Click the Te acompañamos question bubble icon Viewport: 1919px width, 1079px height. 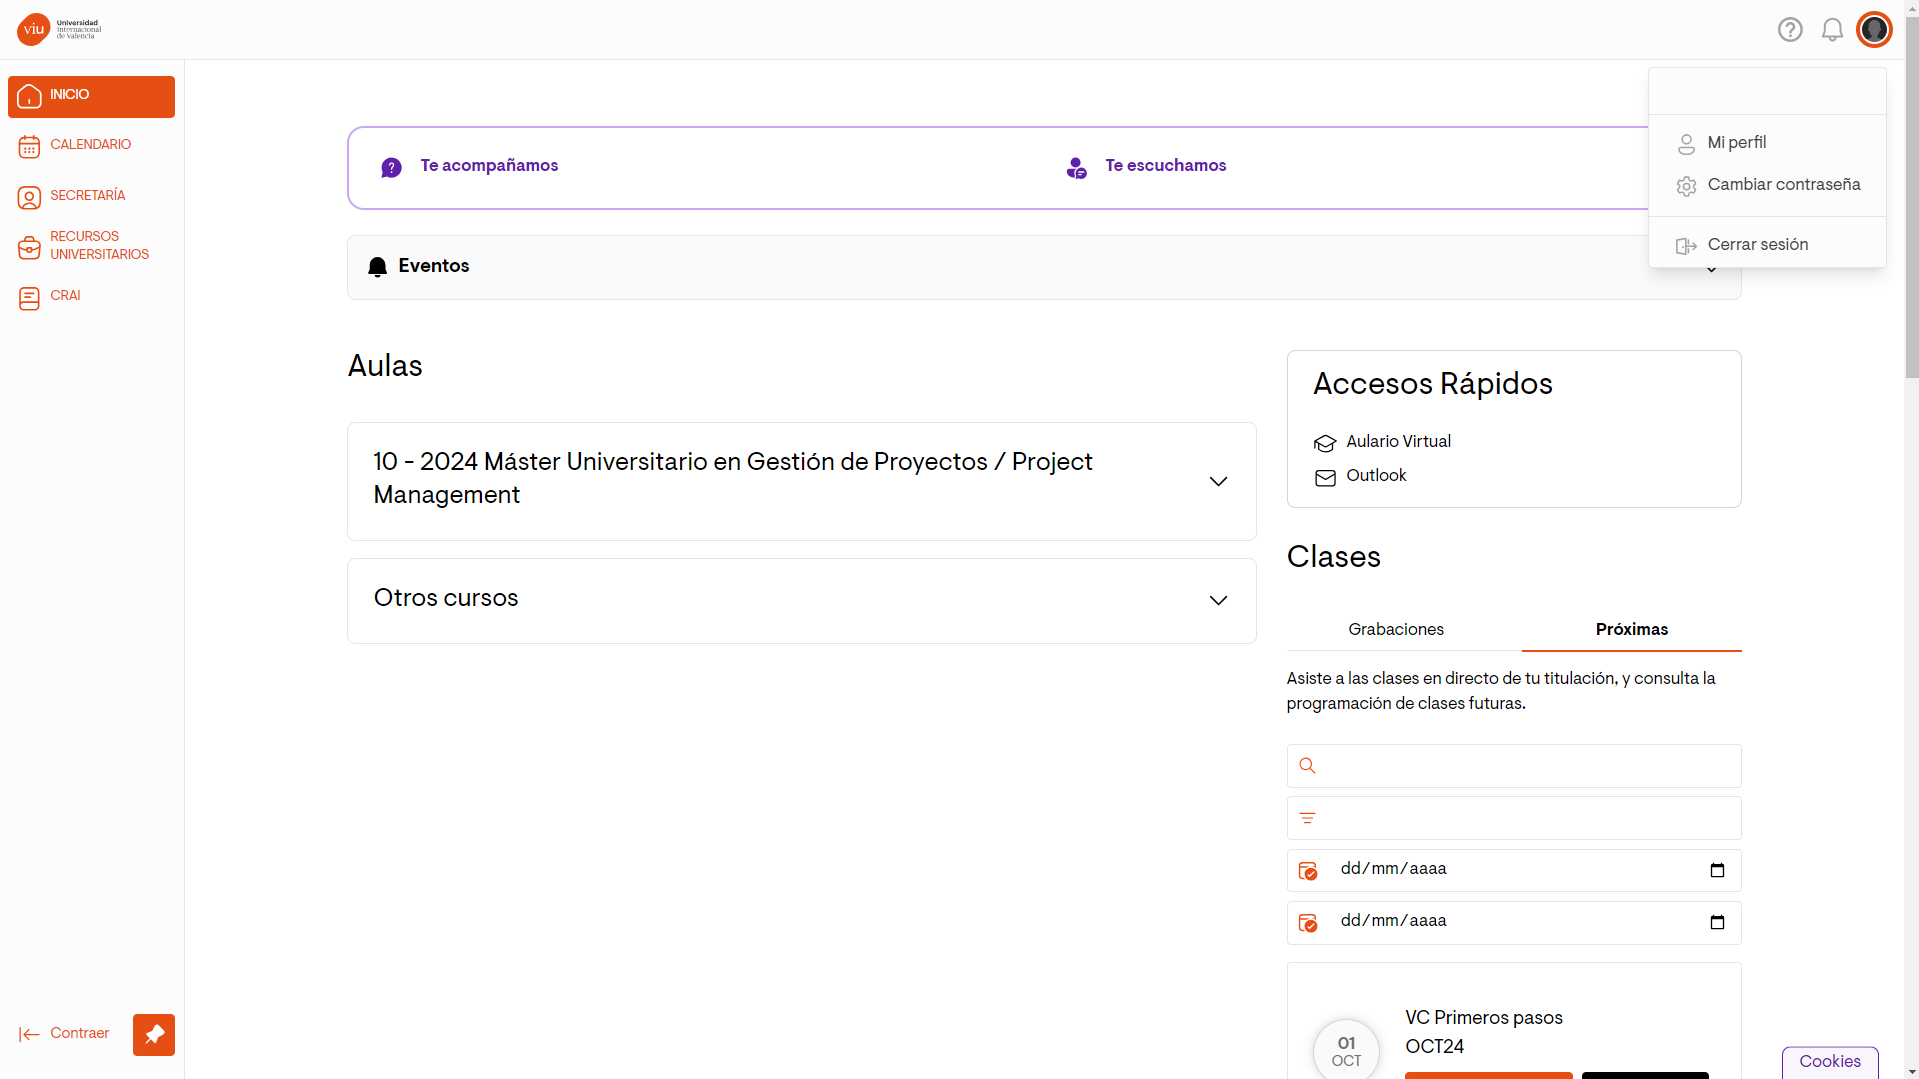pos(392,168)
